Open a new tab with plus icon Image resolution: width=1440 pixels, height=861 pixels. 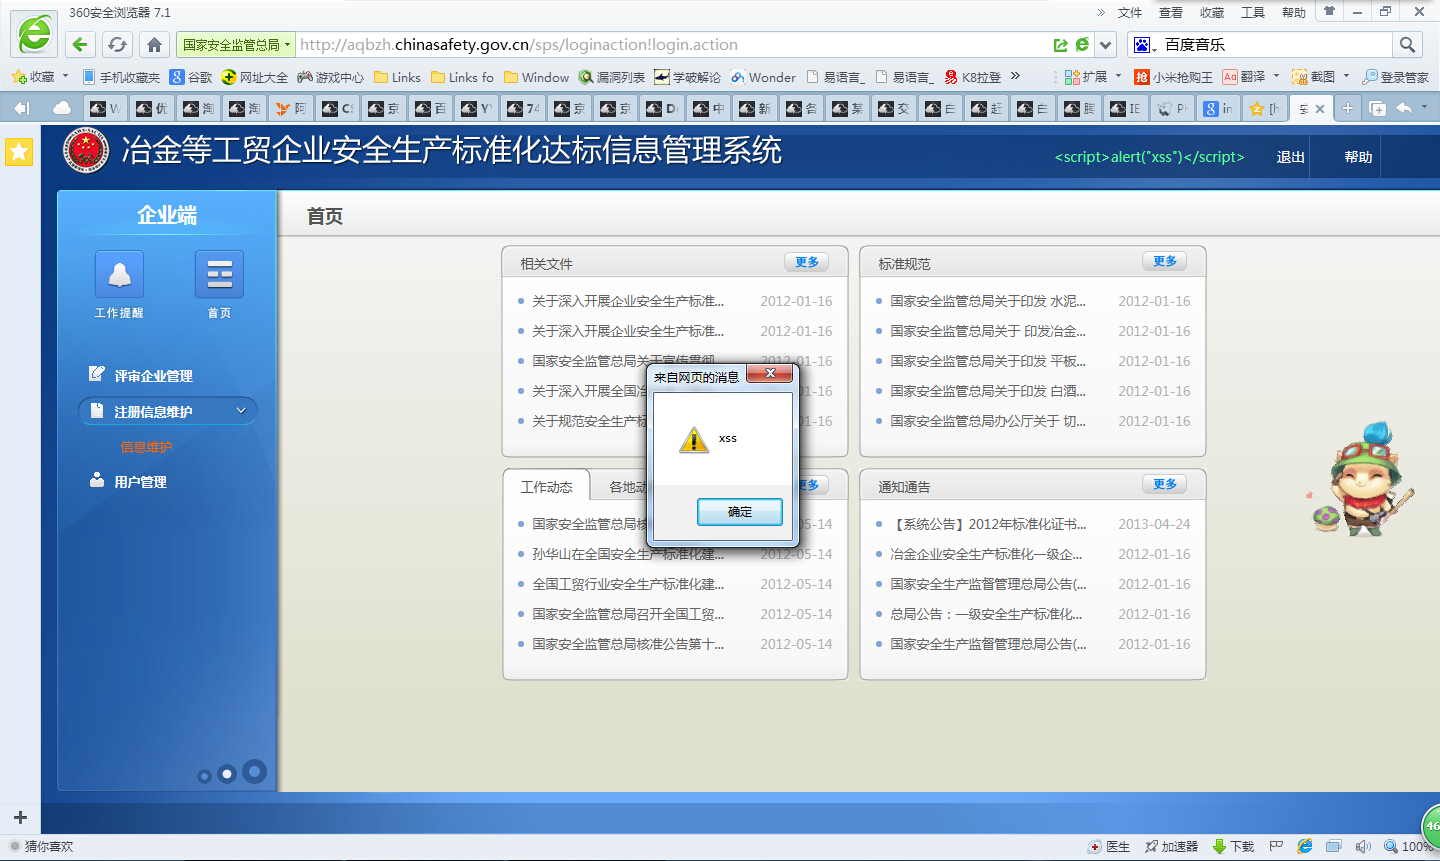click(x=1348, y=108)
